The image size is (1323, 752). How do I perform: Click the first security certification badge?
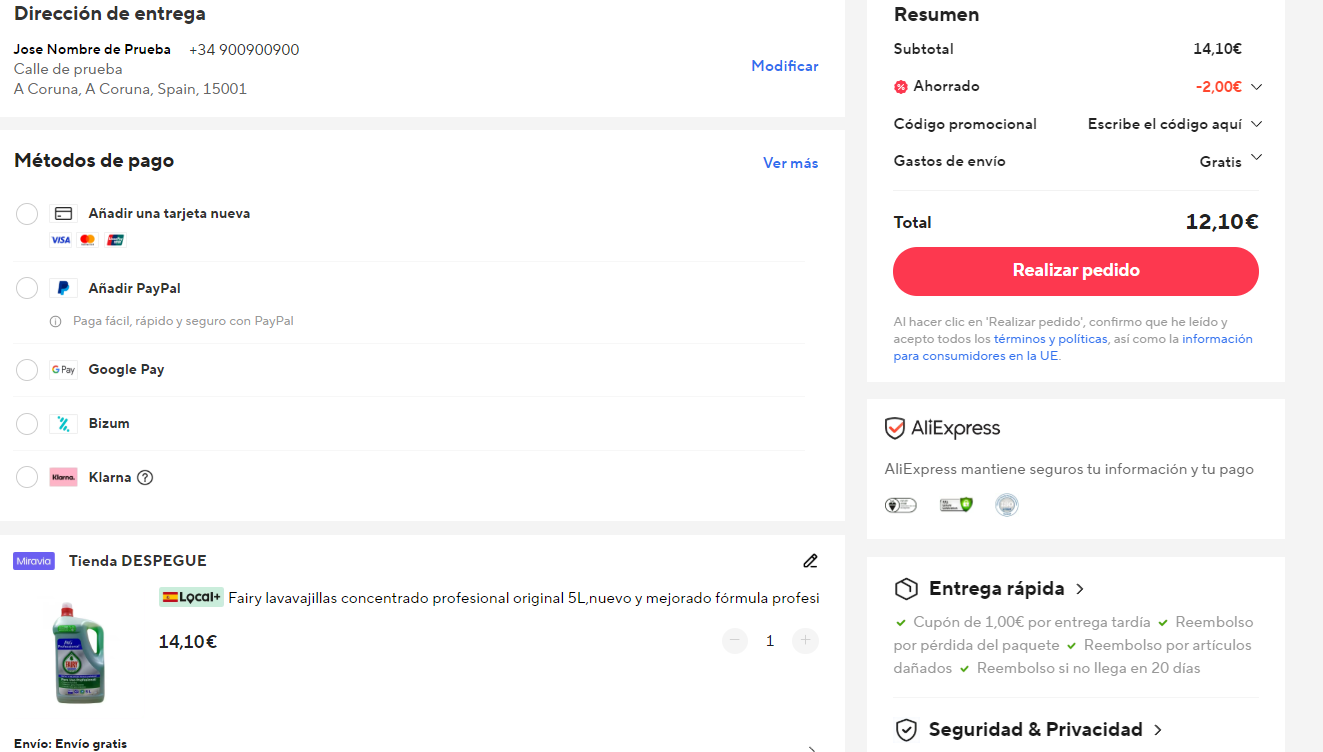(901, 505)
